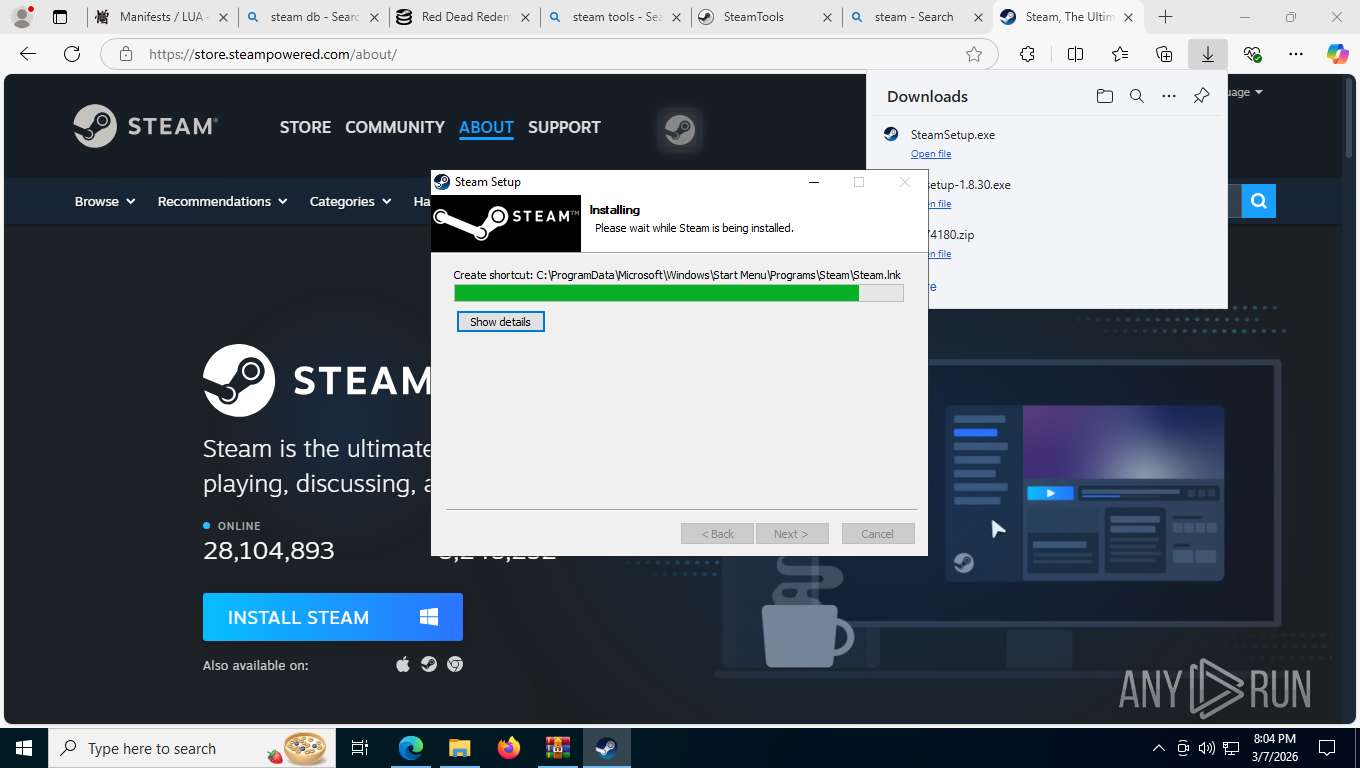Select the Apple macOS platform icon
This screenshot has height=768, width=1360.
click(x=403, y=664)
